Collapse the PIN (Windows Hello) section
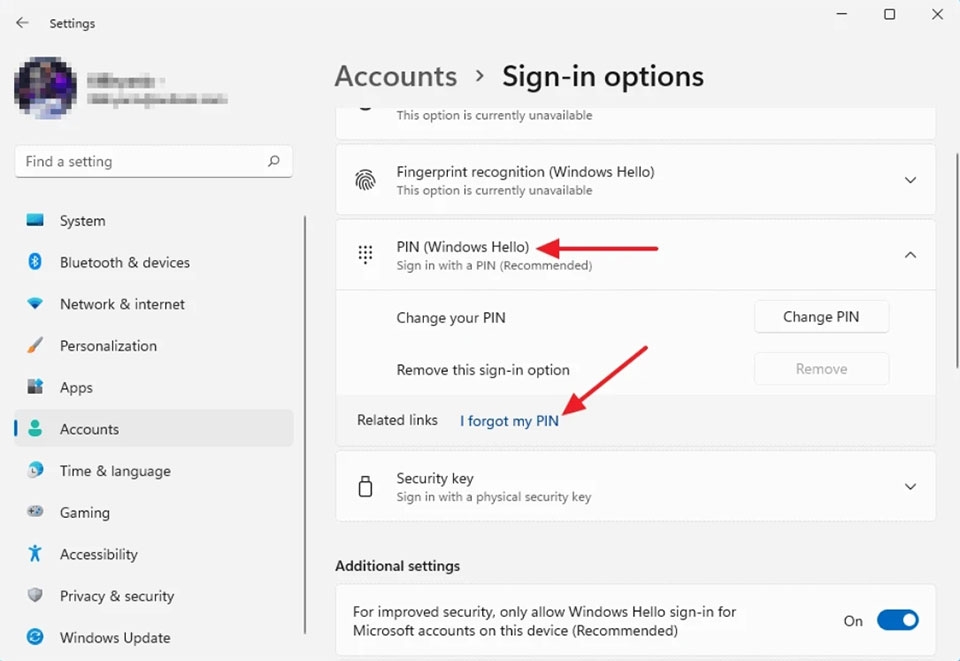The height and width of the screenshot is (661, 960). pyautogui.click(x=910, y=254)
